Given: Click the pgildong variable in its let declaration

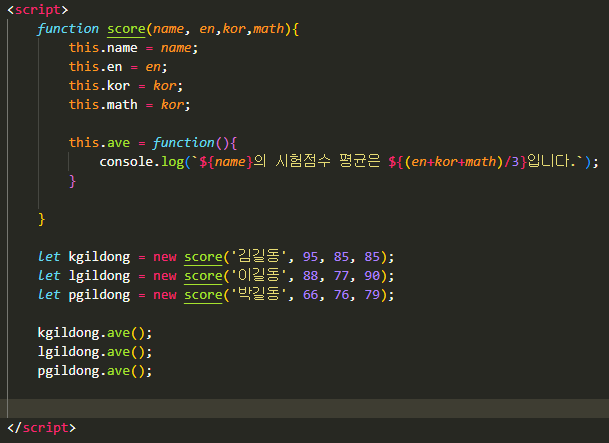Looking at the screenshot, I should (99, 295).
